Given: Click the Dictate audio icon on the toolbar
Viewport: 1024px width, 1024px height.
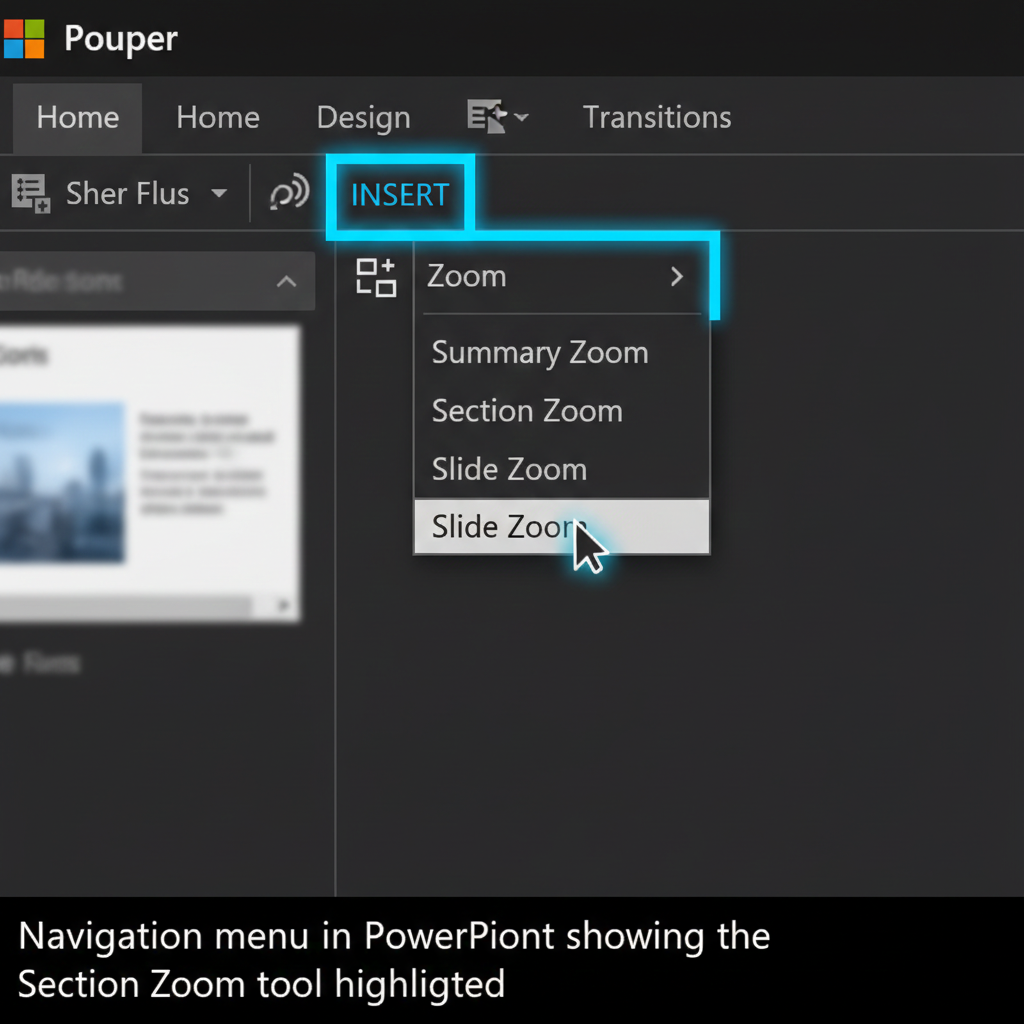Looking at the screenshot, I should coord(288,193).
